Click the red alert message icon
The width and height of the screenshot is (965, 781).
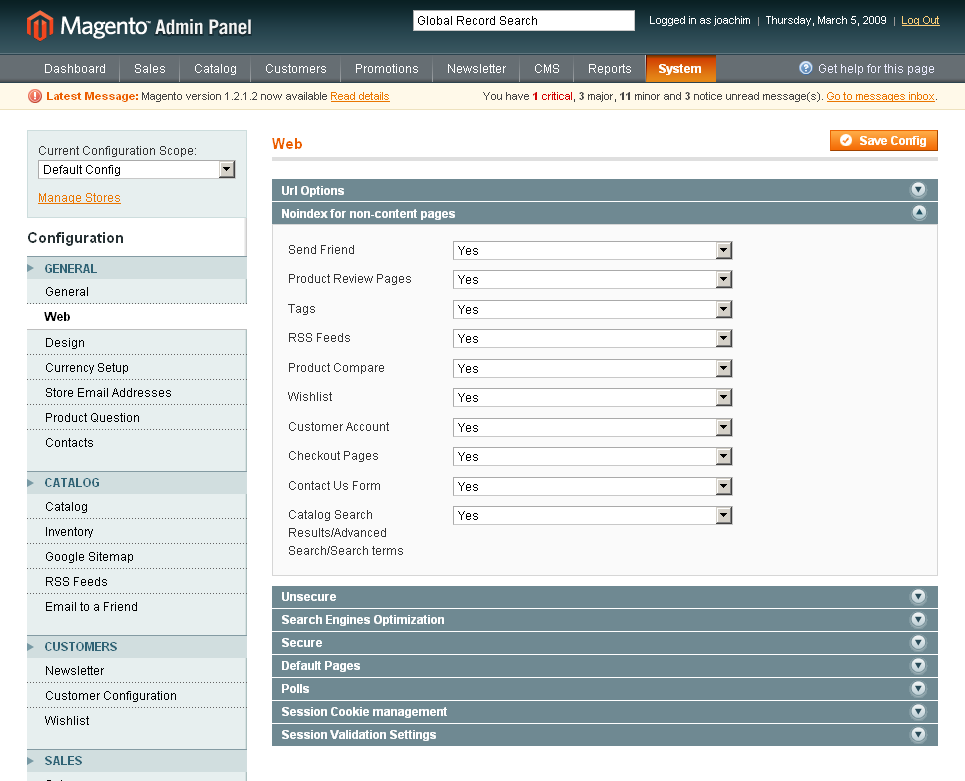(35, 96)
